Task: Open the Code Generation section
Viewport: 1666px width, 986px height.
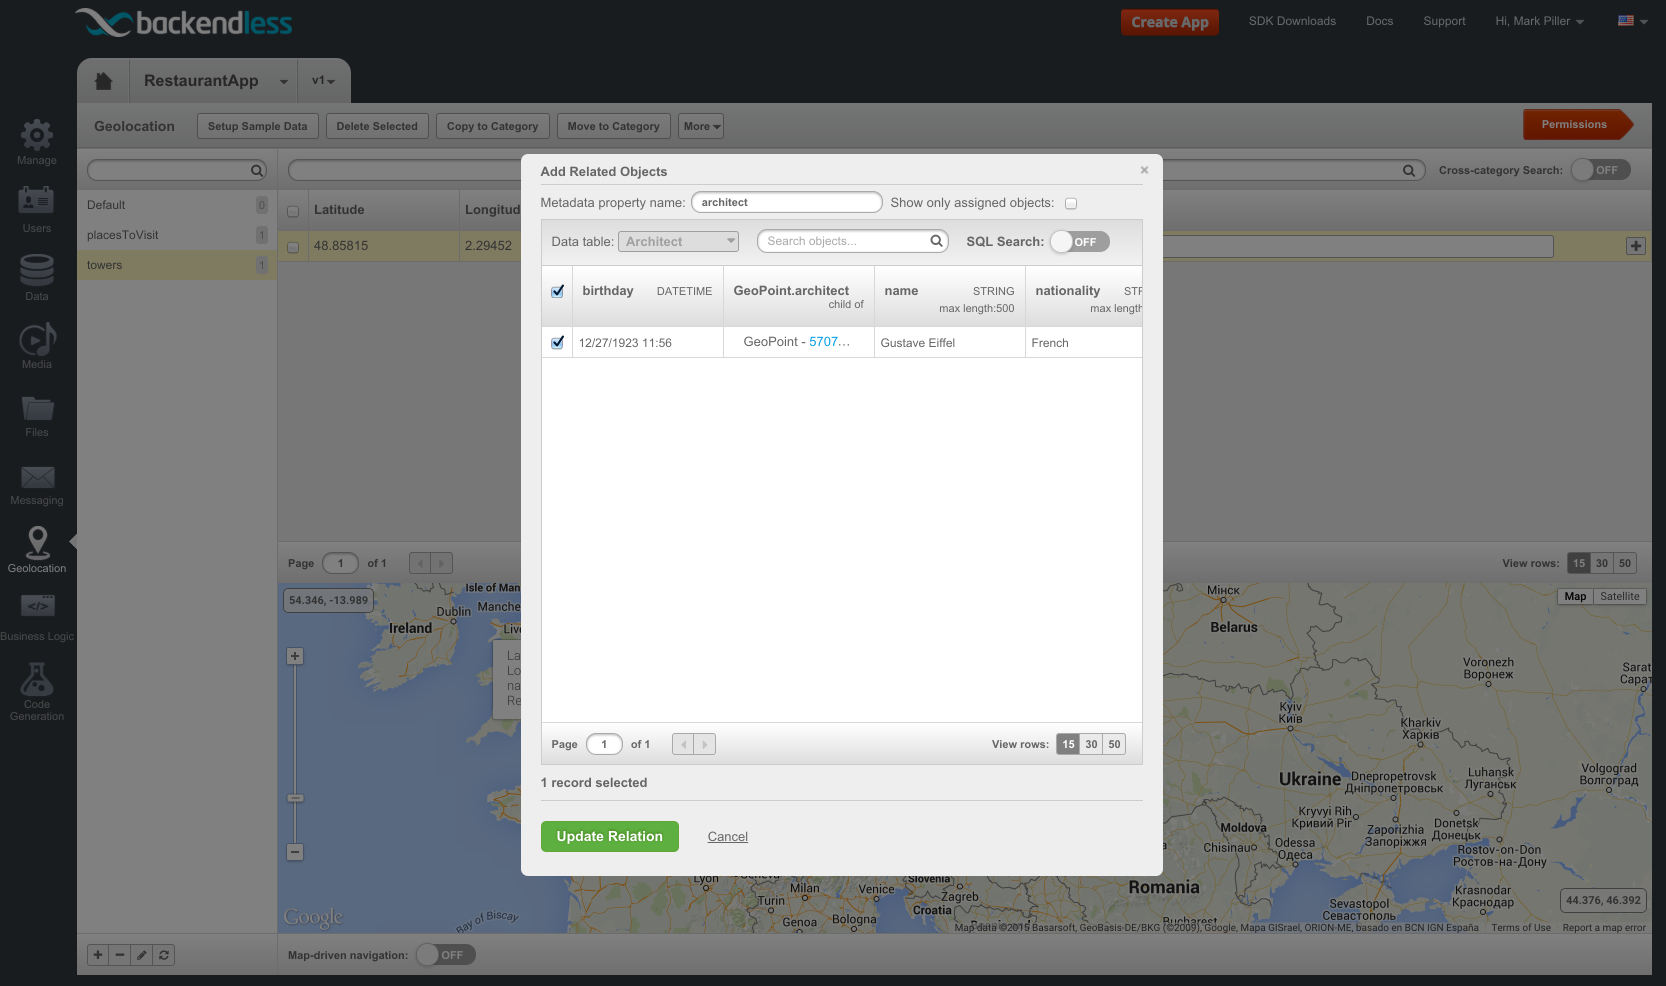Action: 37,692
